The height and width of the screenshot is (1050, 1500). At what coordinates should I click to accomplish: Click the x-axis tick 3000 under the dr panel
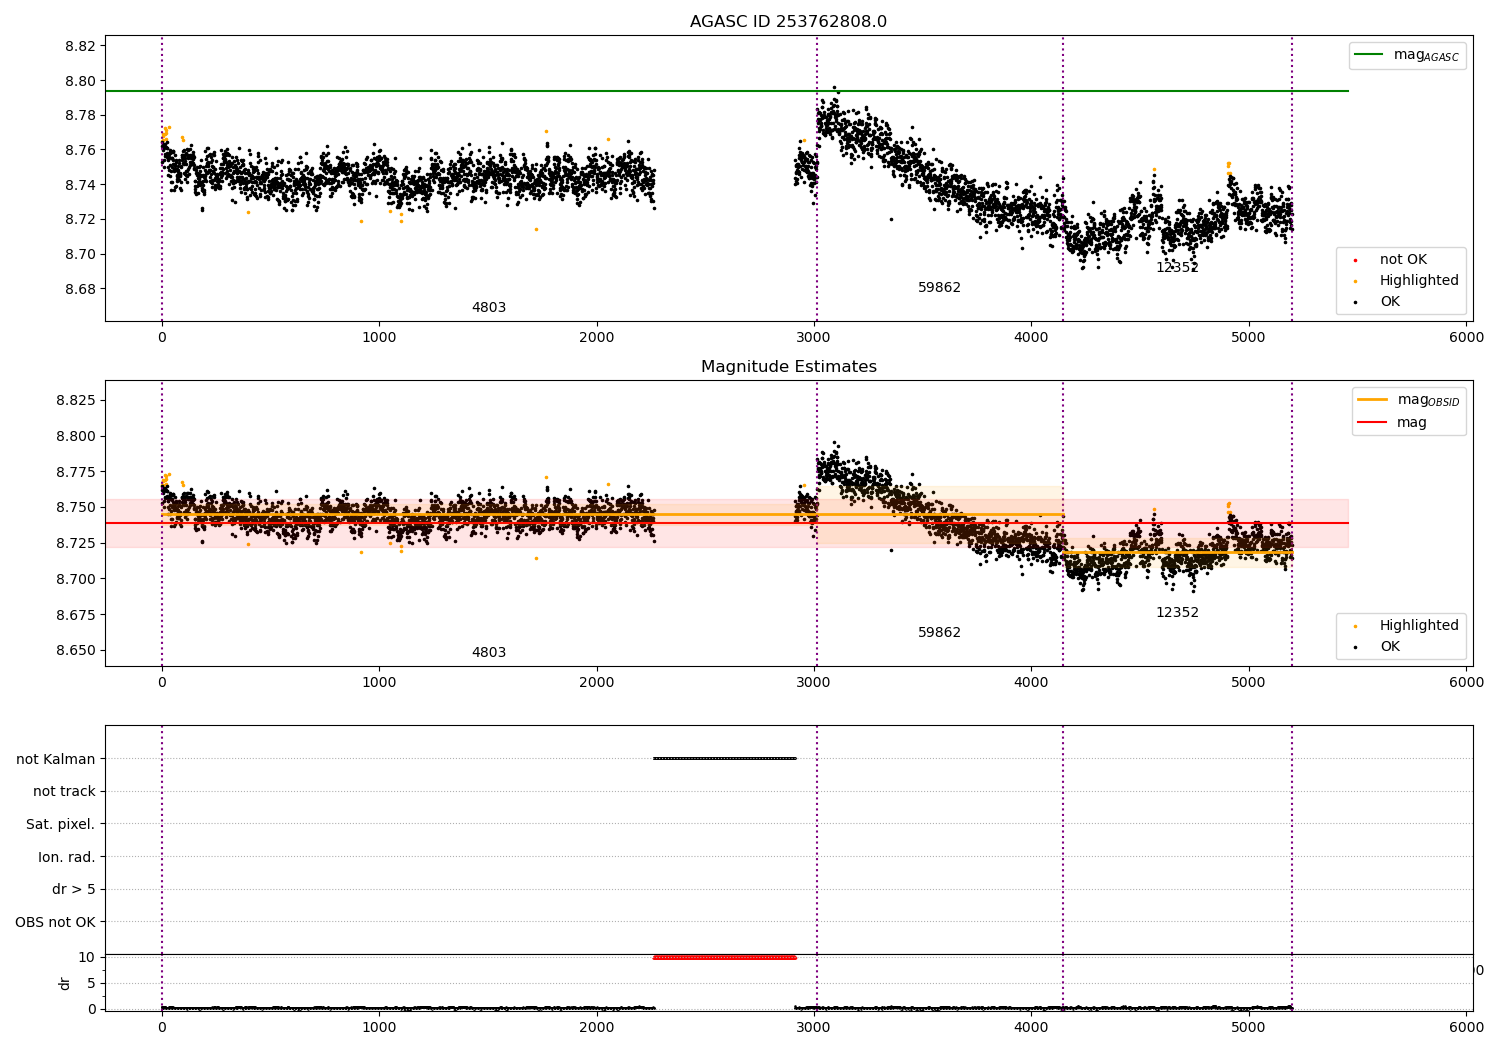(x=814, y=1027)
